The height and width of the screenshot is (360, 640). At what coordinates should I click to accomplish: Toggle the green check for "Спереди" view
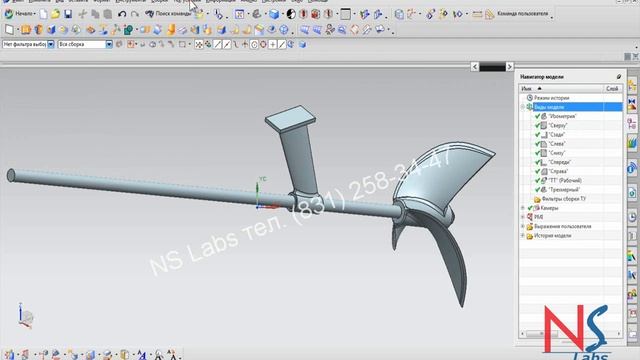(x=538, y=162)
